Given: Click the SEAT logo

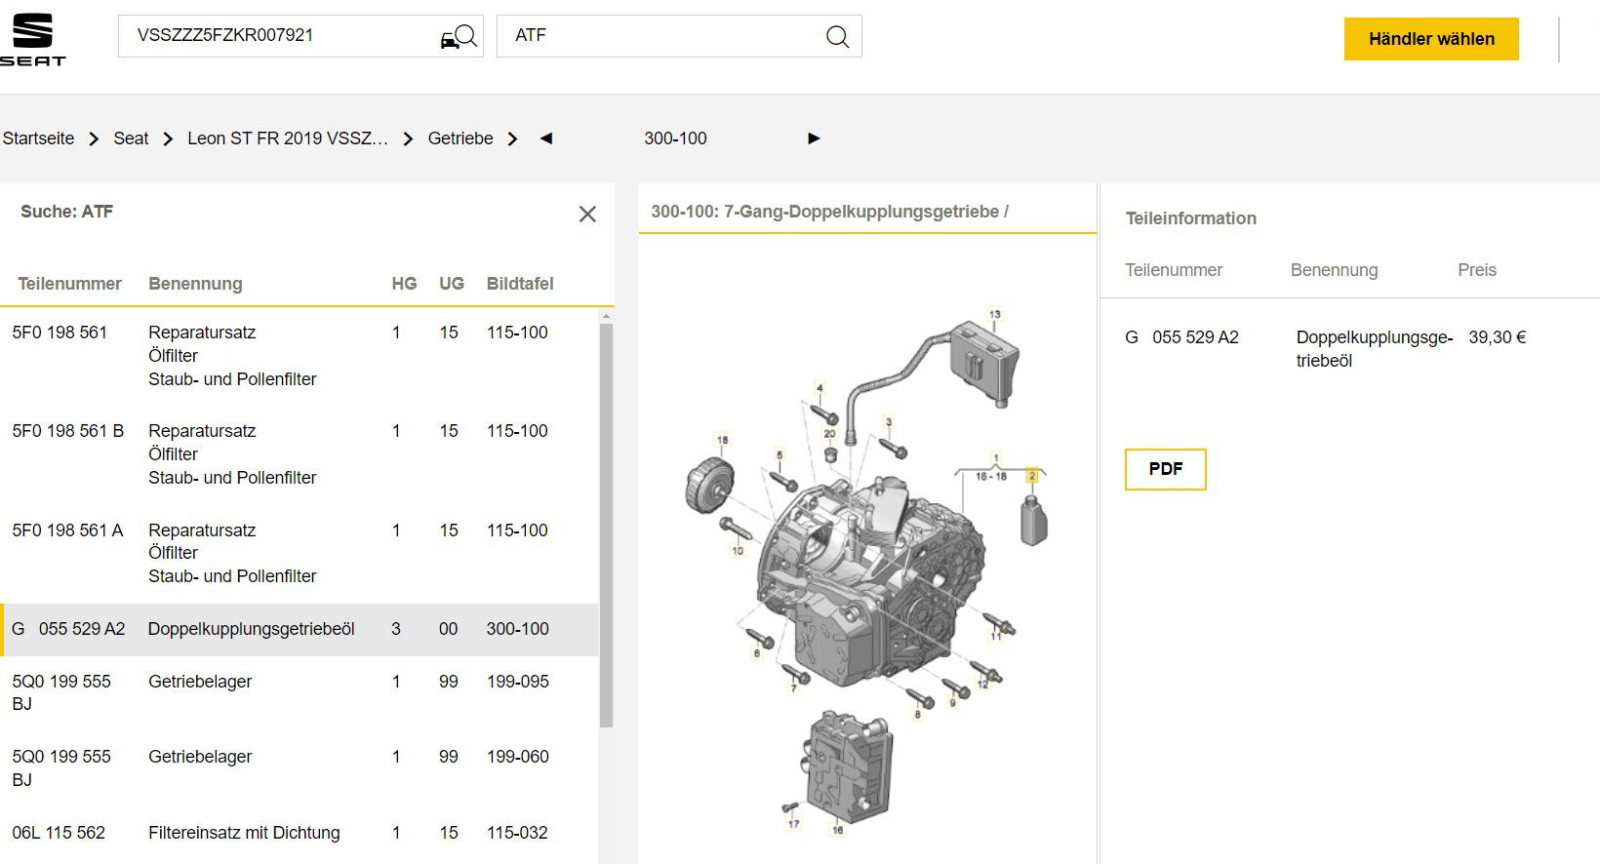Looking at the screenshot, I should click(32, 39).
